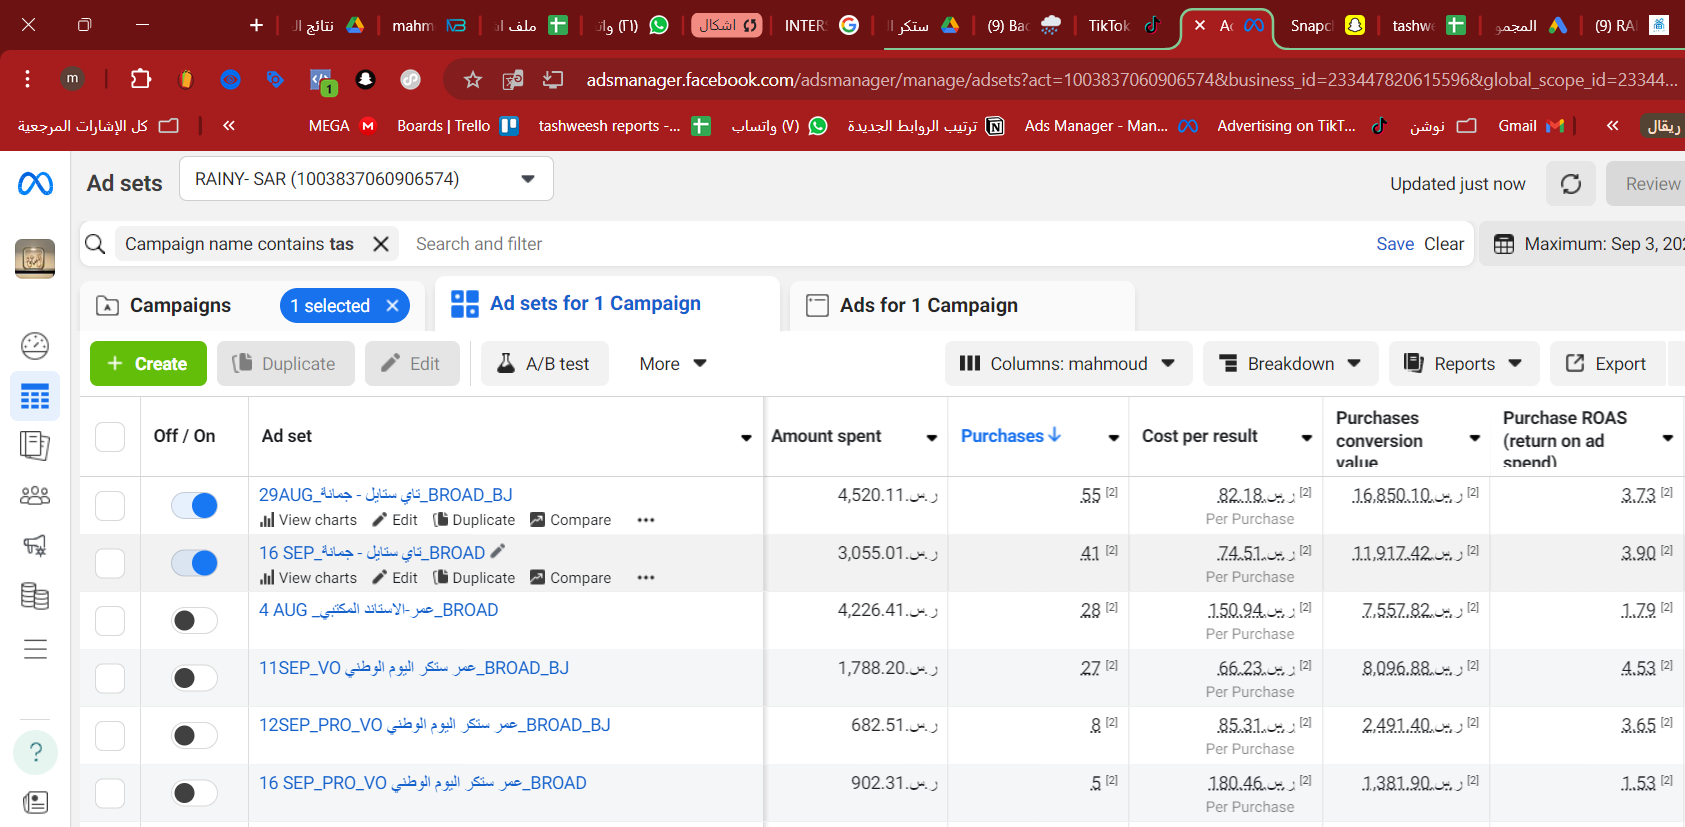The width and height of the screenshot is (1685, 827).
Task: Edit pencil icon next to 16 SEP BROAD ad set name
Action: pos(498,551)
